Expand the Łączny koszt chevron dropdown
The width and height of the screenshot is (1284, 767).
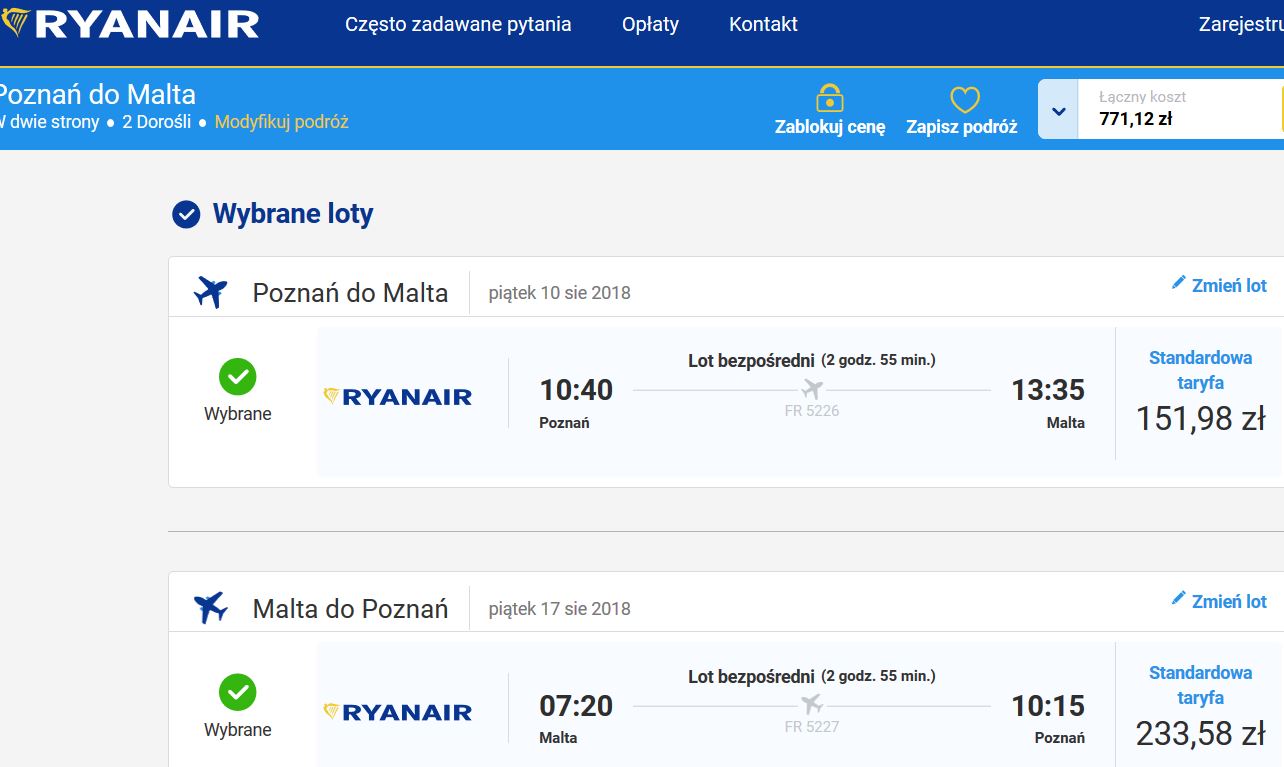(x=1058, y=109)
